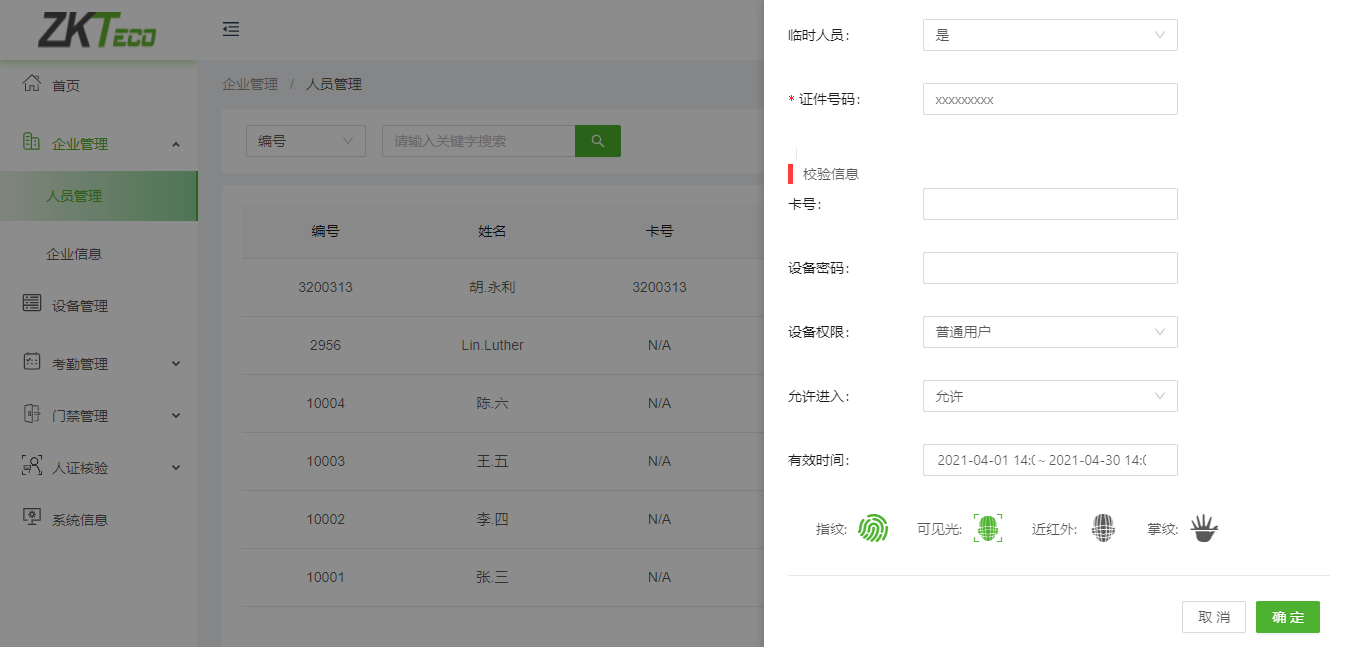Click the 卡号 input field
1345x647 pixels.
(1050, 204)
